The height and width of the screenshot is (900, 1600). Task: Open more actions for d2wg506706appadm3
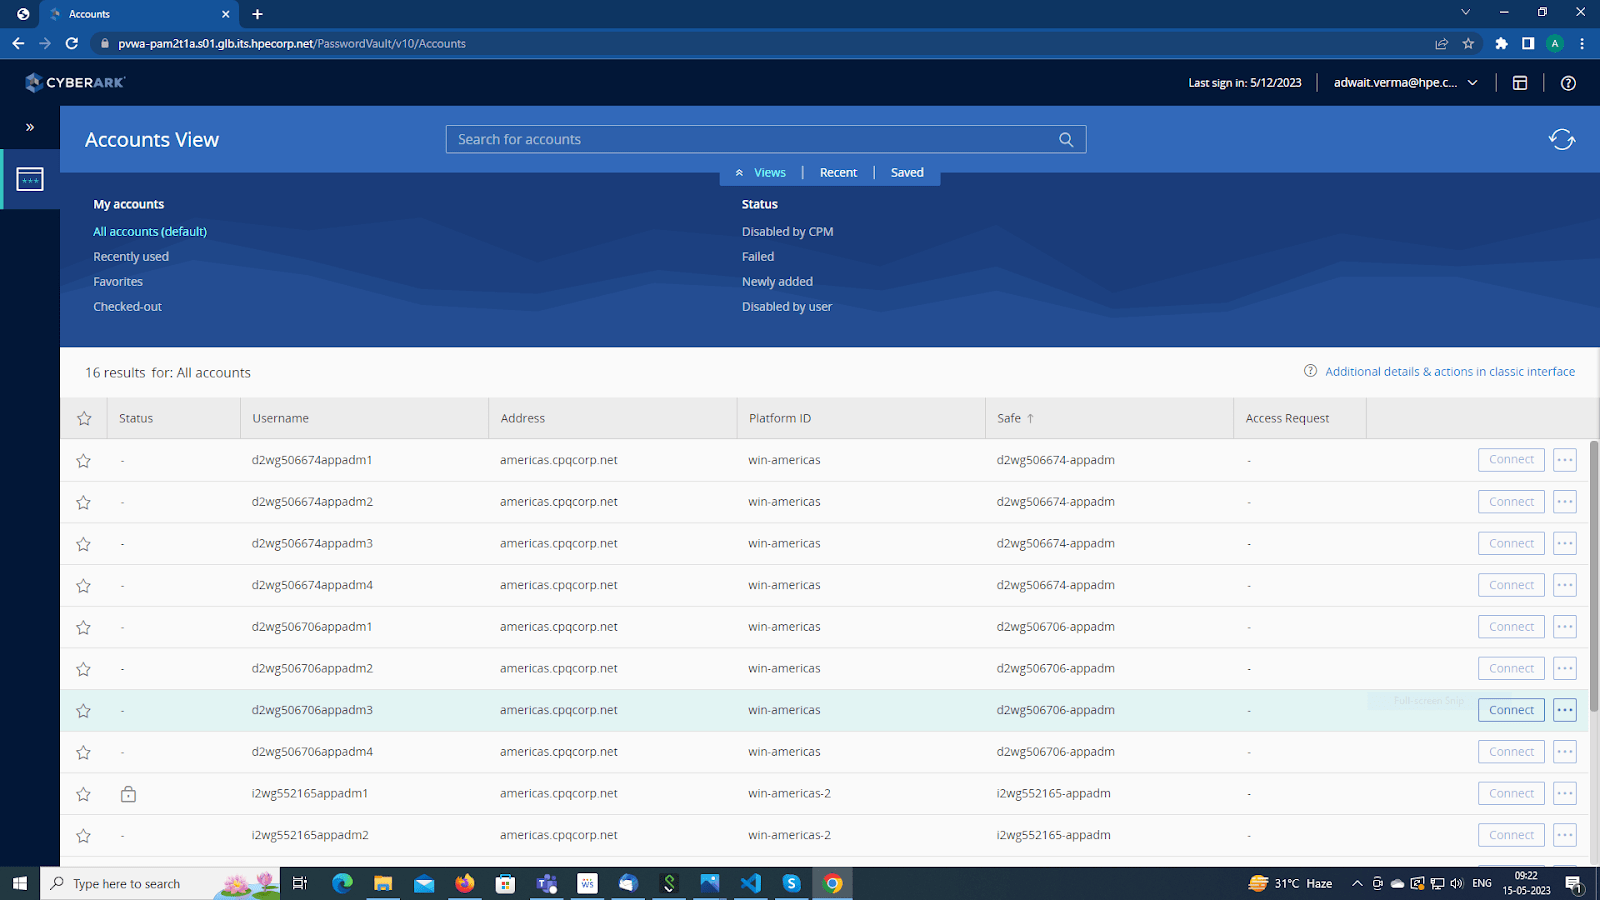pos(1564,710)
